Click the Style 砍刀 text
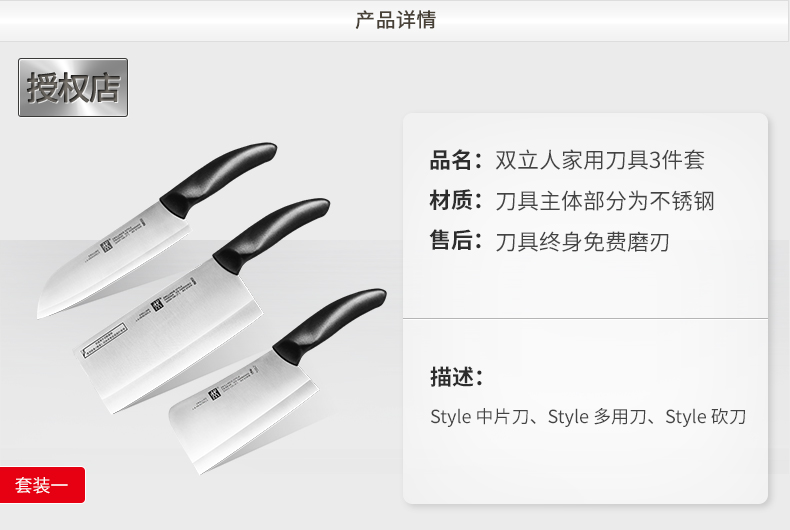Viewport: 790px width, 530px height. coord(705,417)
